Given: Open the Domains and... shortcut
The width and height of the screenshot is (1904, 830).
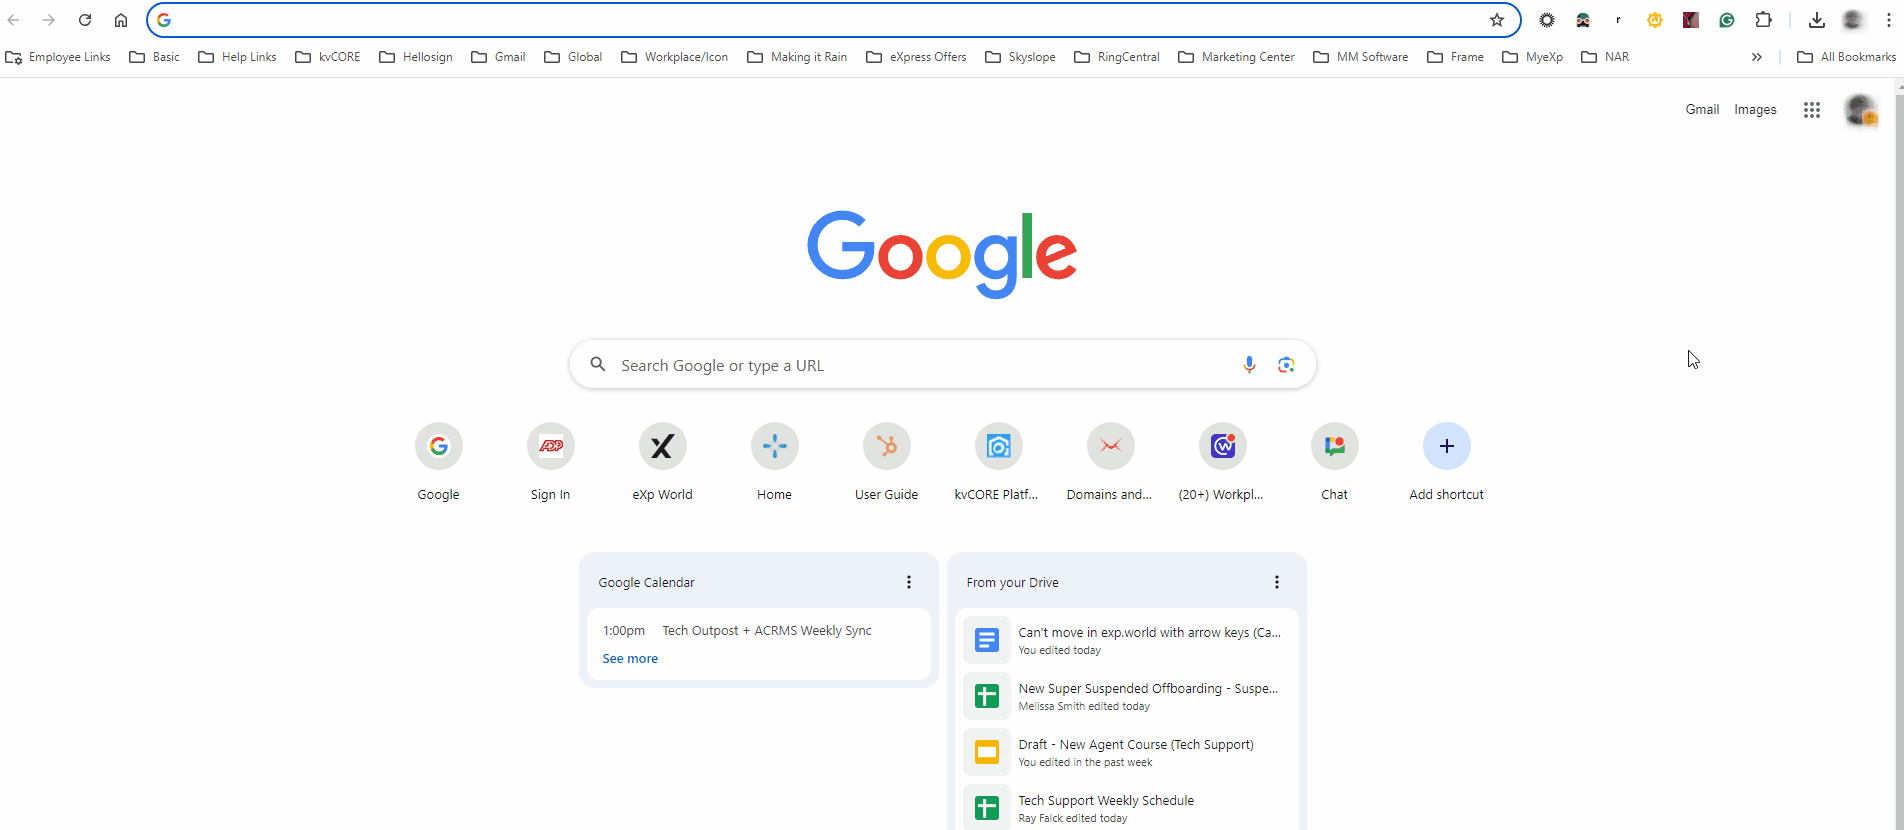Looking at the screenshot, I should (1111, 464).
